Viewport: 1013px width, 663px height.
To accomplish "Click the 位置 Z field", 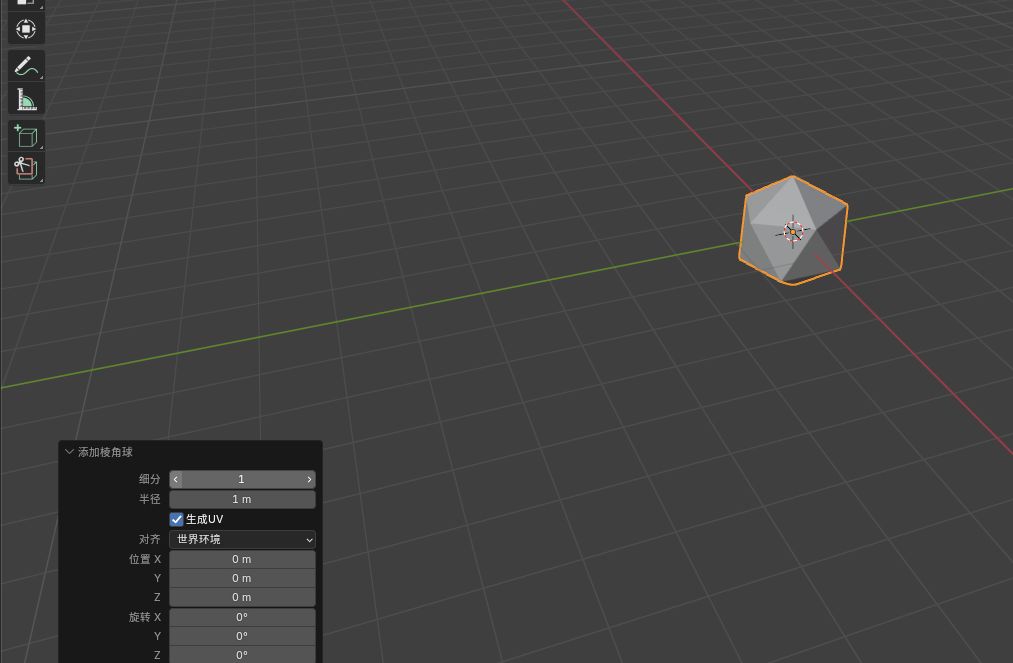I will pos(242,597).
